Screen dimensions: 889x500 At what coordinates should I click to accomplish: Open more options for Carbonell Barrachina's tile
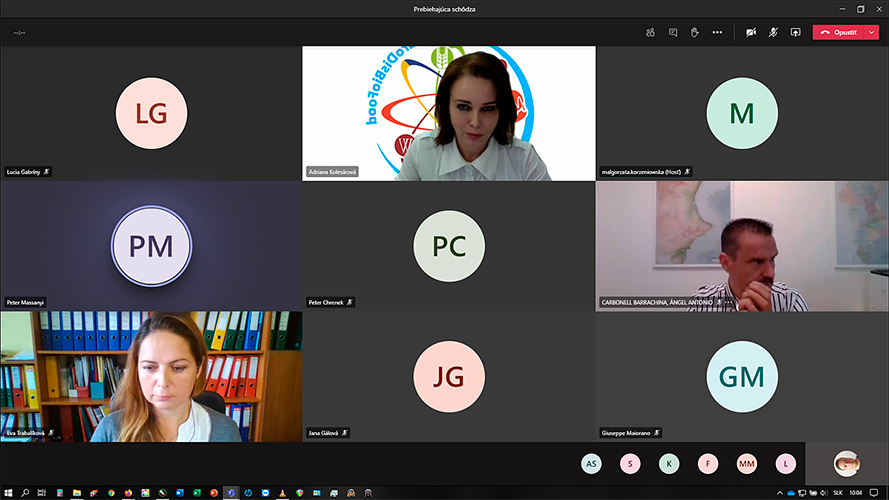tap(729, 302)
